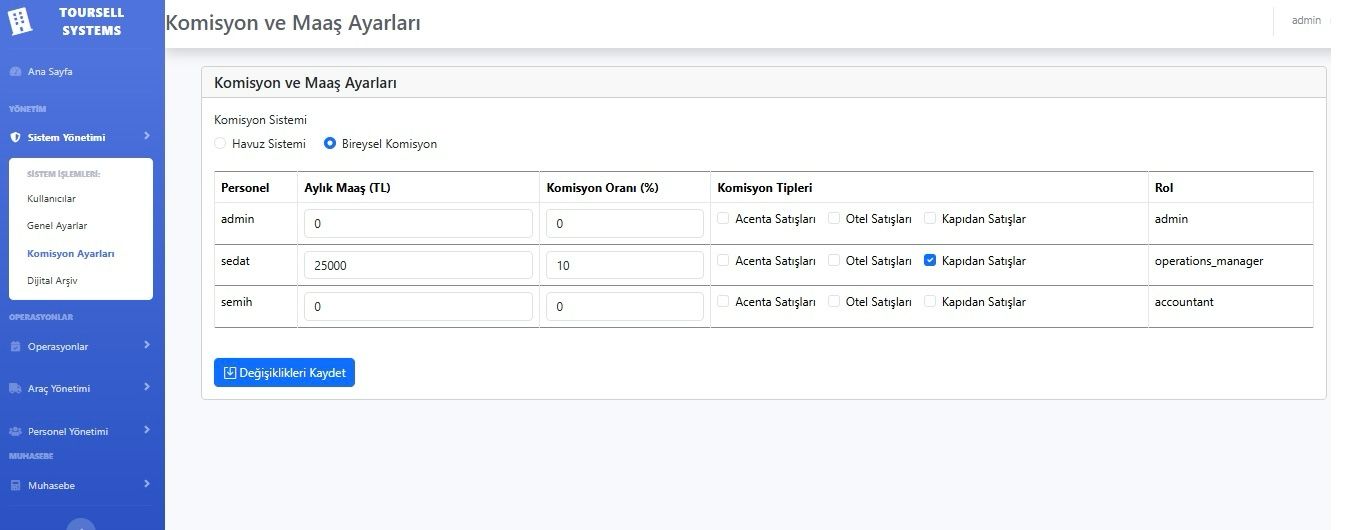Click the Araç Yönetimi truck icon
This screenshot has width=1370, height=530.
click(15, 389)
